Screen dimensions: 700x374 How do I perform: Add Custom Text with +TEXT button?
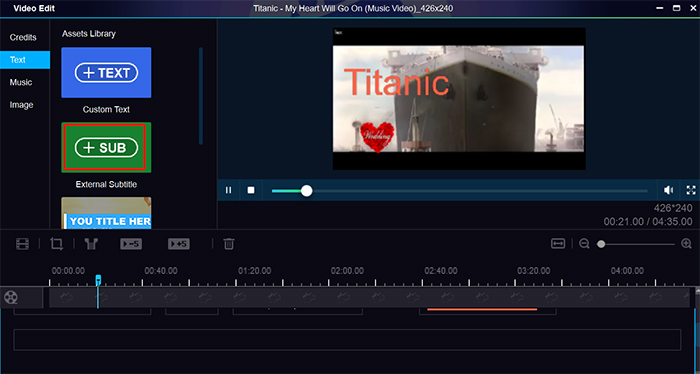click(x=106, y=73)
